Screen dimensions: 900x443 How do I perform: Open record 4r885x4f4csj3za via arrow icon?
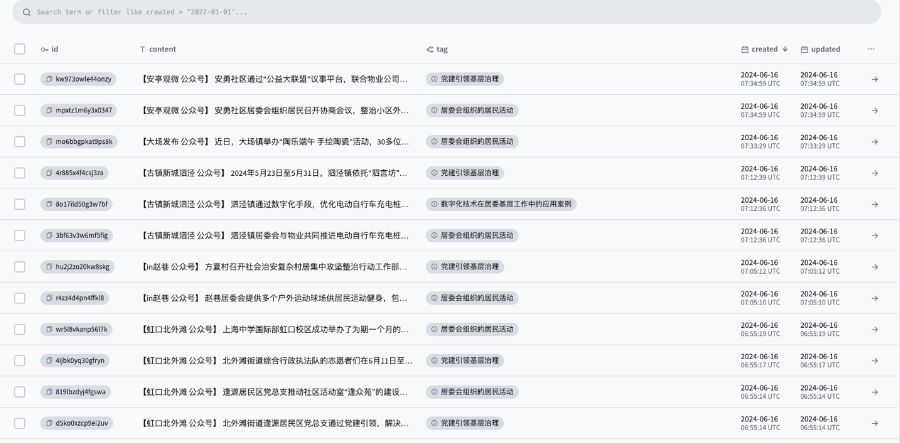[x=875, y=173]
